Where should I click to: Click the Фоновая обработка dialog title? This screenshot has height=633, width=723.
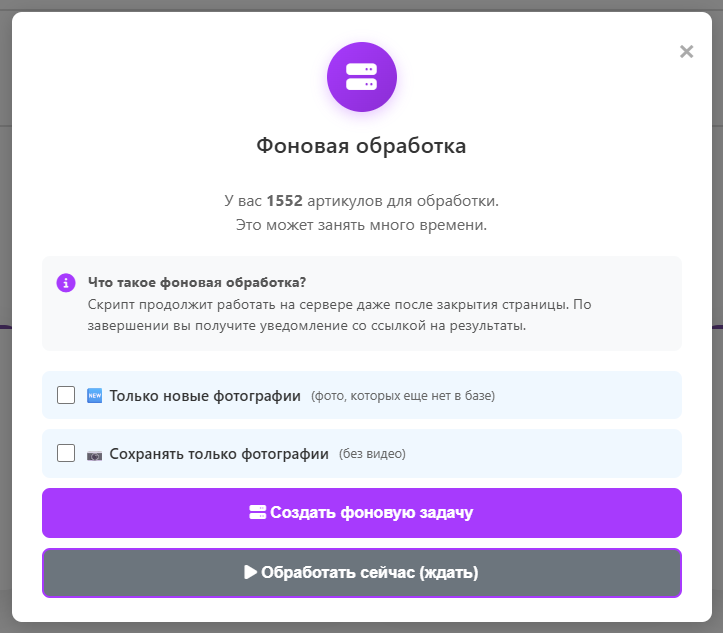click(361, 146)
